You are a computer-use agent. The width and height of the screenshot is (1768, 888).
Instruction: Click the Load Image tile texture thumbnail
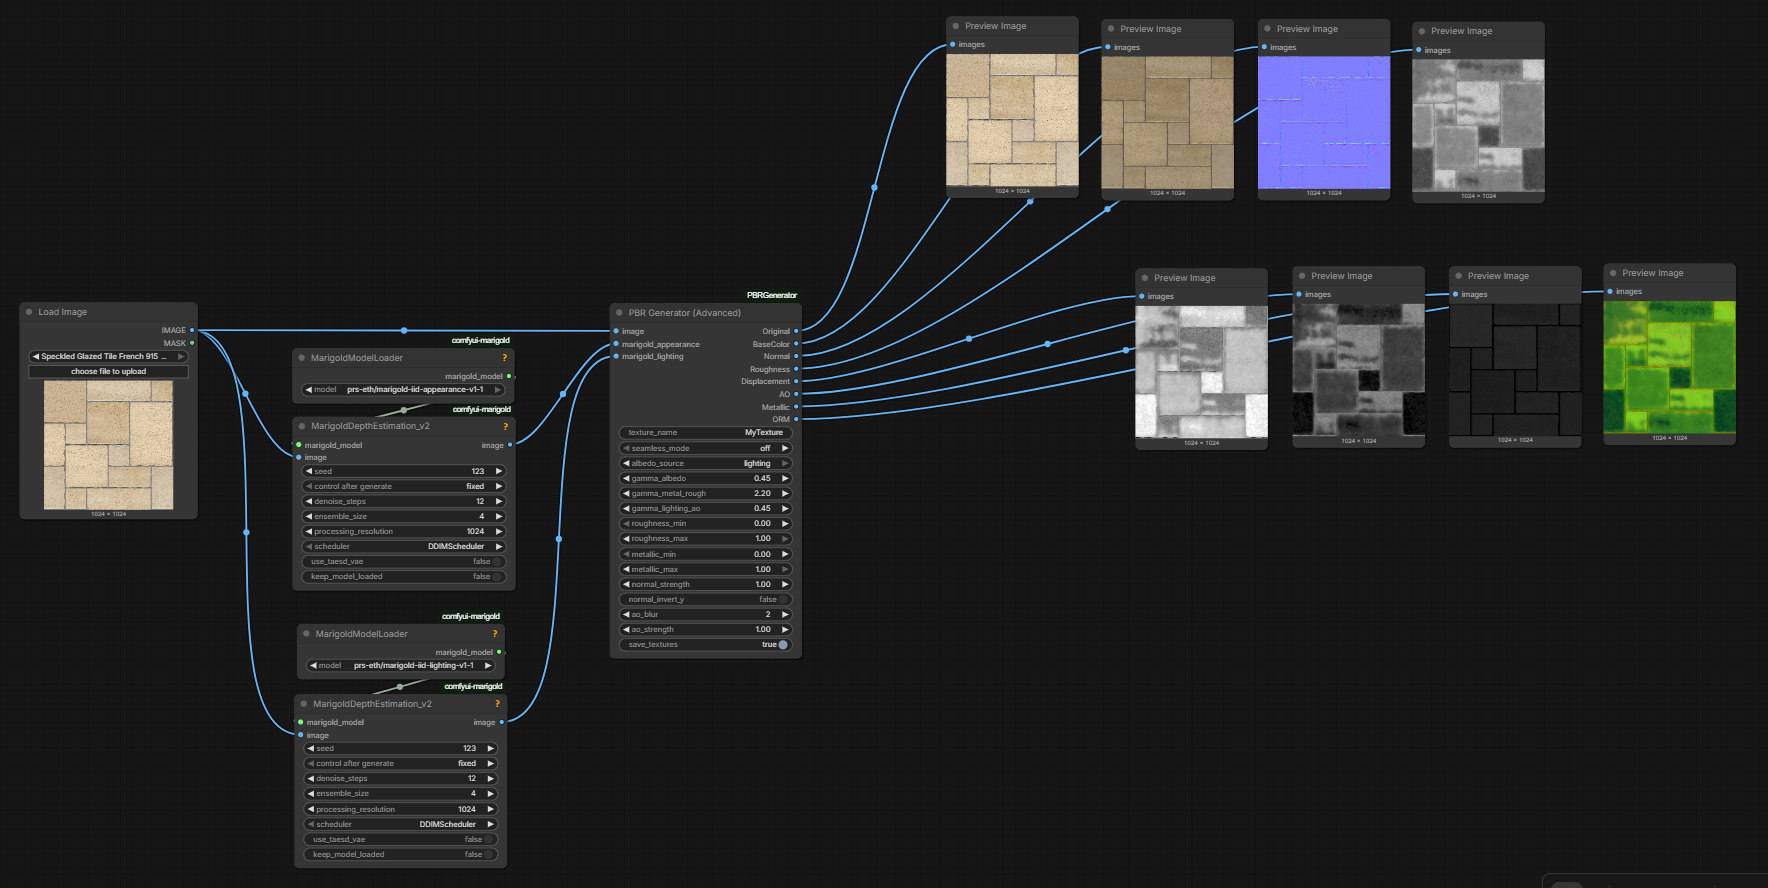109,445
